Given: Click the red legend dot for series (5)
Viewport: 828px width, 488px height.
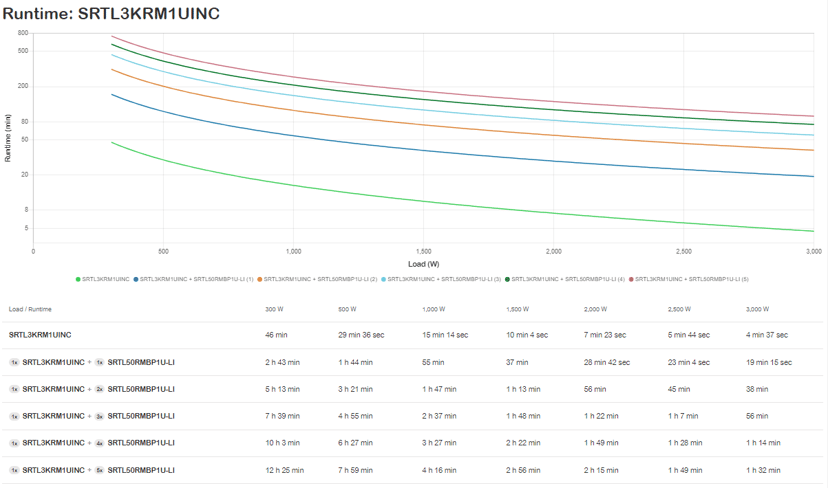Looking at the screenshot, I should [631, 279].
